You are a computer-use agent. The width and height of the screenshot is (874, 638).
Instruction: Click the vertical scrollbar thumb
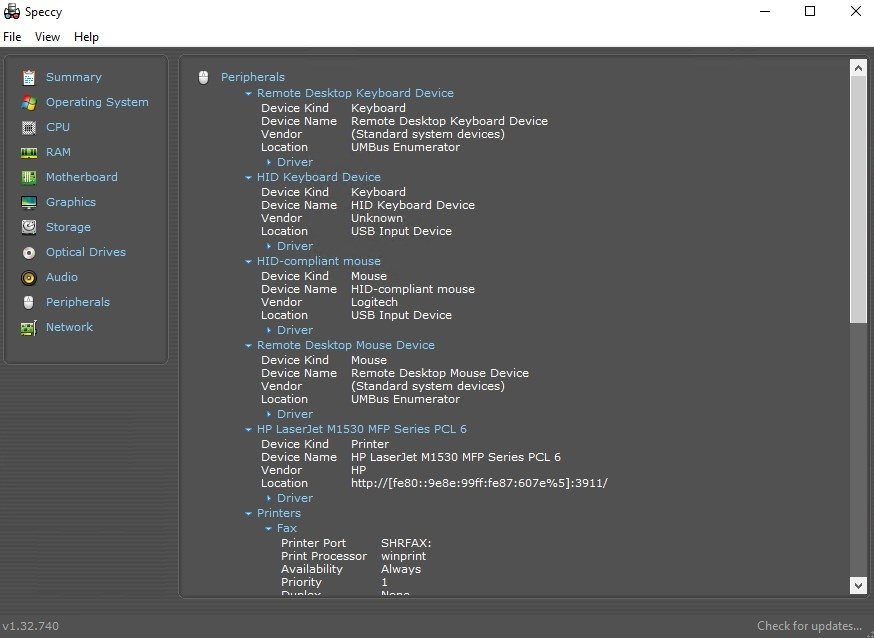click(858, 199)
